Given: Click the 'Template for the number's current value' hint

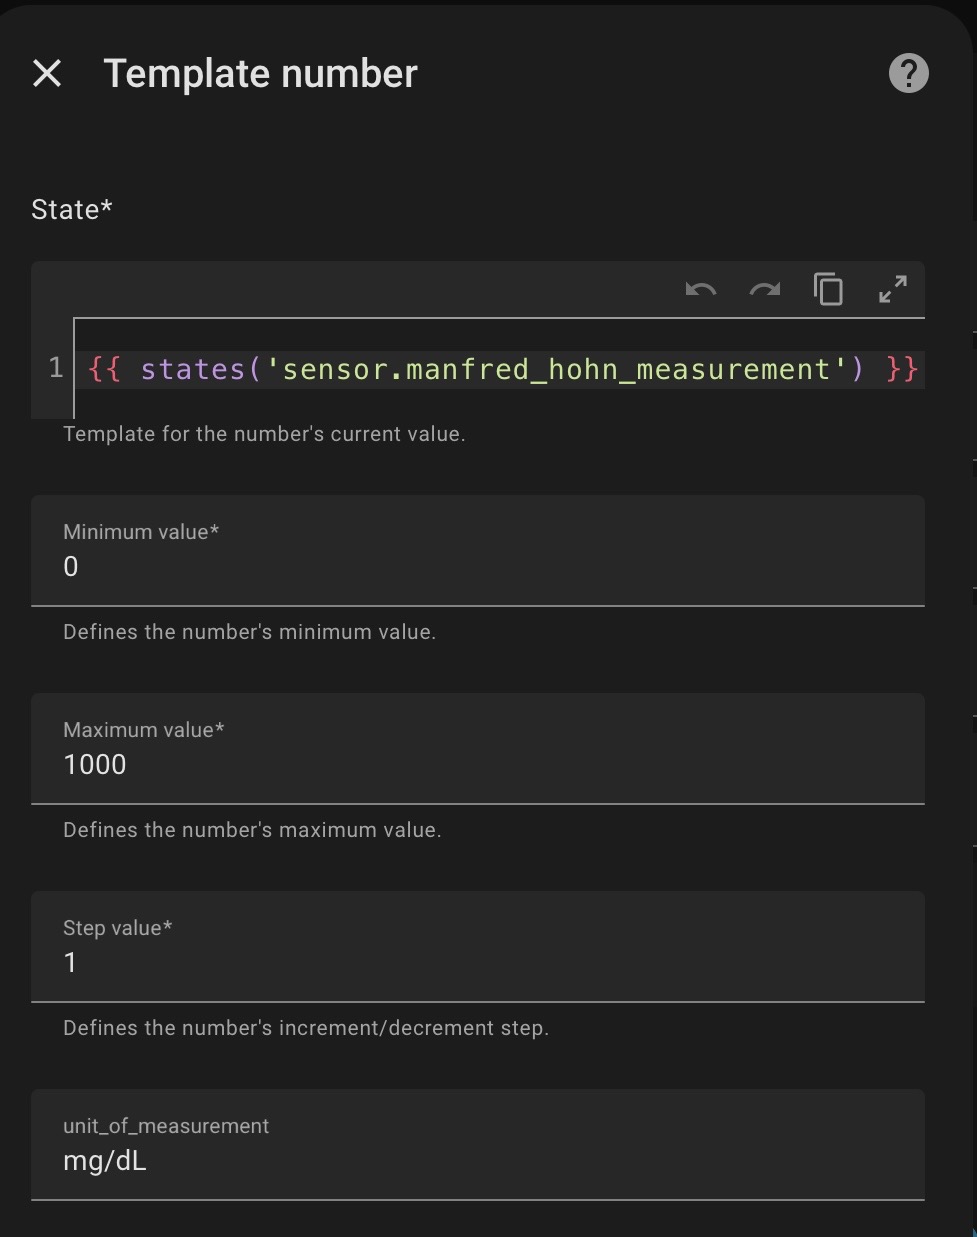Looking at the screenshot, I should pyautogui.click(x=264, y=434).
